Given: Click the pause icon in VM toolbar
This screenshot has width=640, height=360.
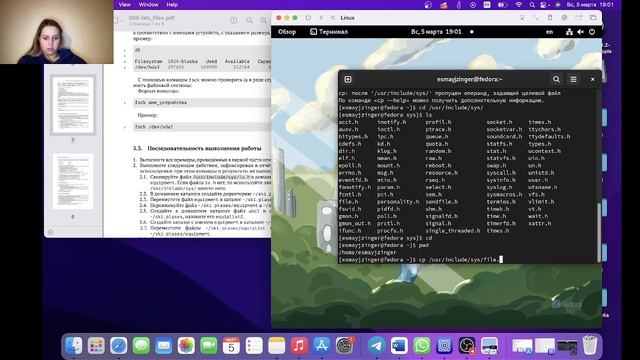Looking at the screenshot, I should click(x=321, y=18).
